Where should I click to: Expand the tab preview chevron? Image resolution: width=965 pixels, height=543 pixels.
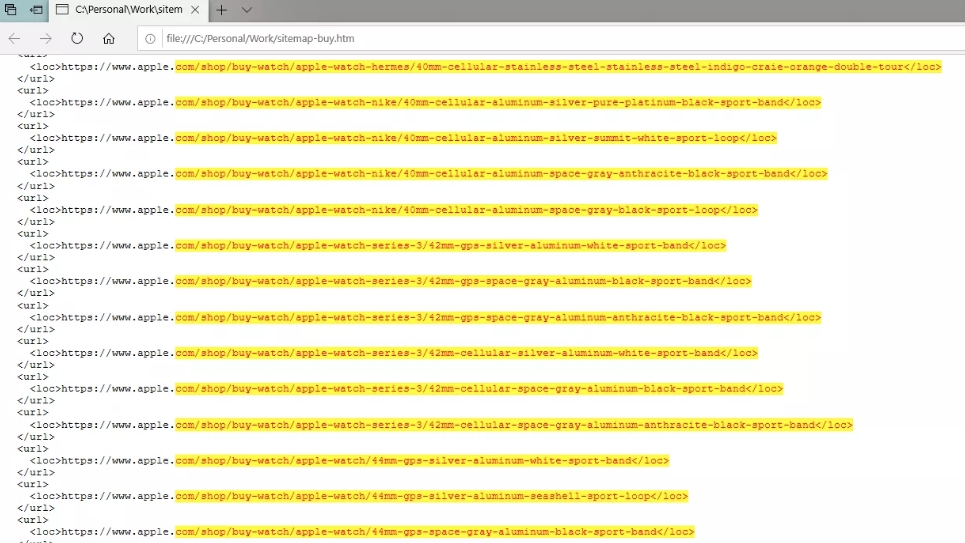247,10
